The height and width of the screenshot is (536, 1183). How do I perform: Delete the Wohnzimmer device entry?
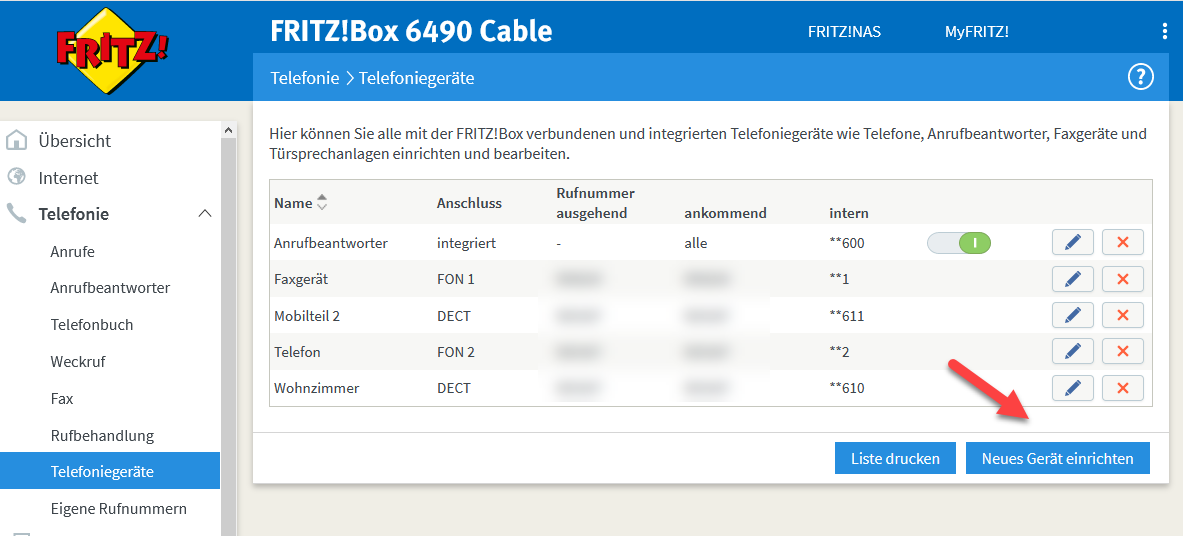pos(1122,388)
